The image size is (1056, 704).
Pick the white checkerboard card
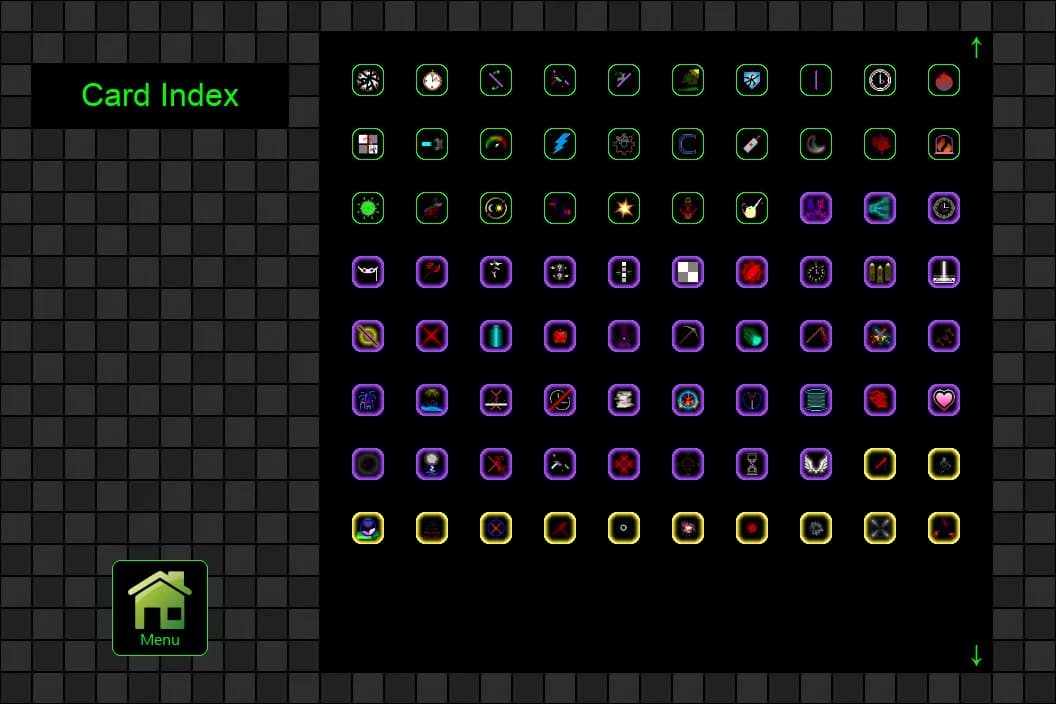pos(688,272)
